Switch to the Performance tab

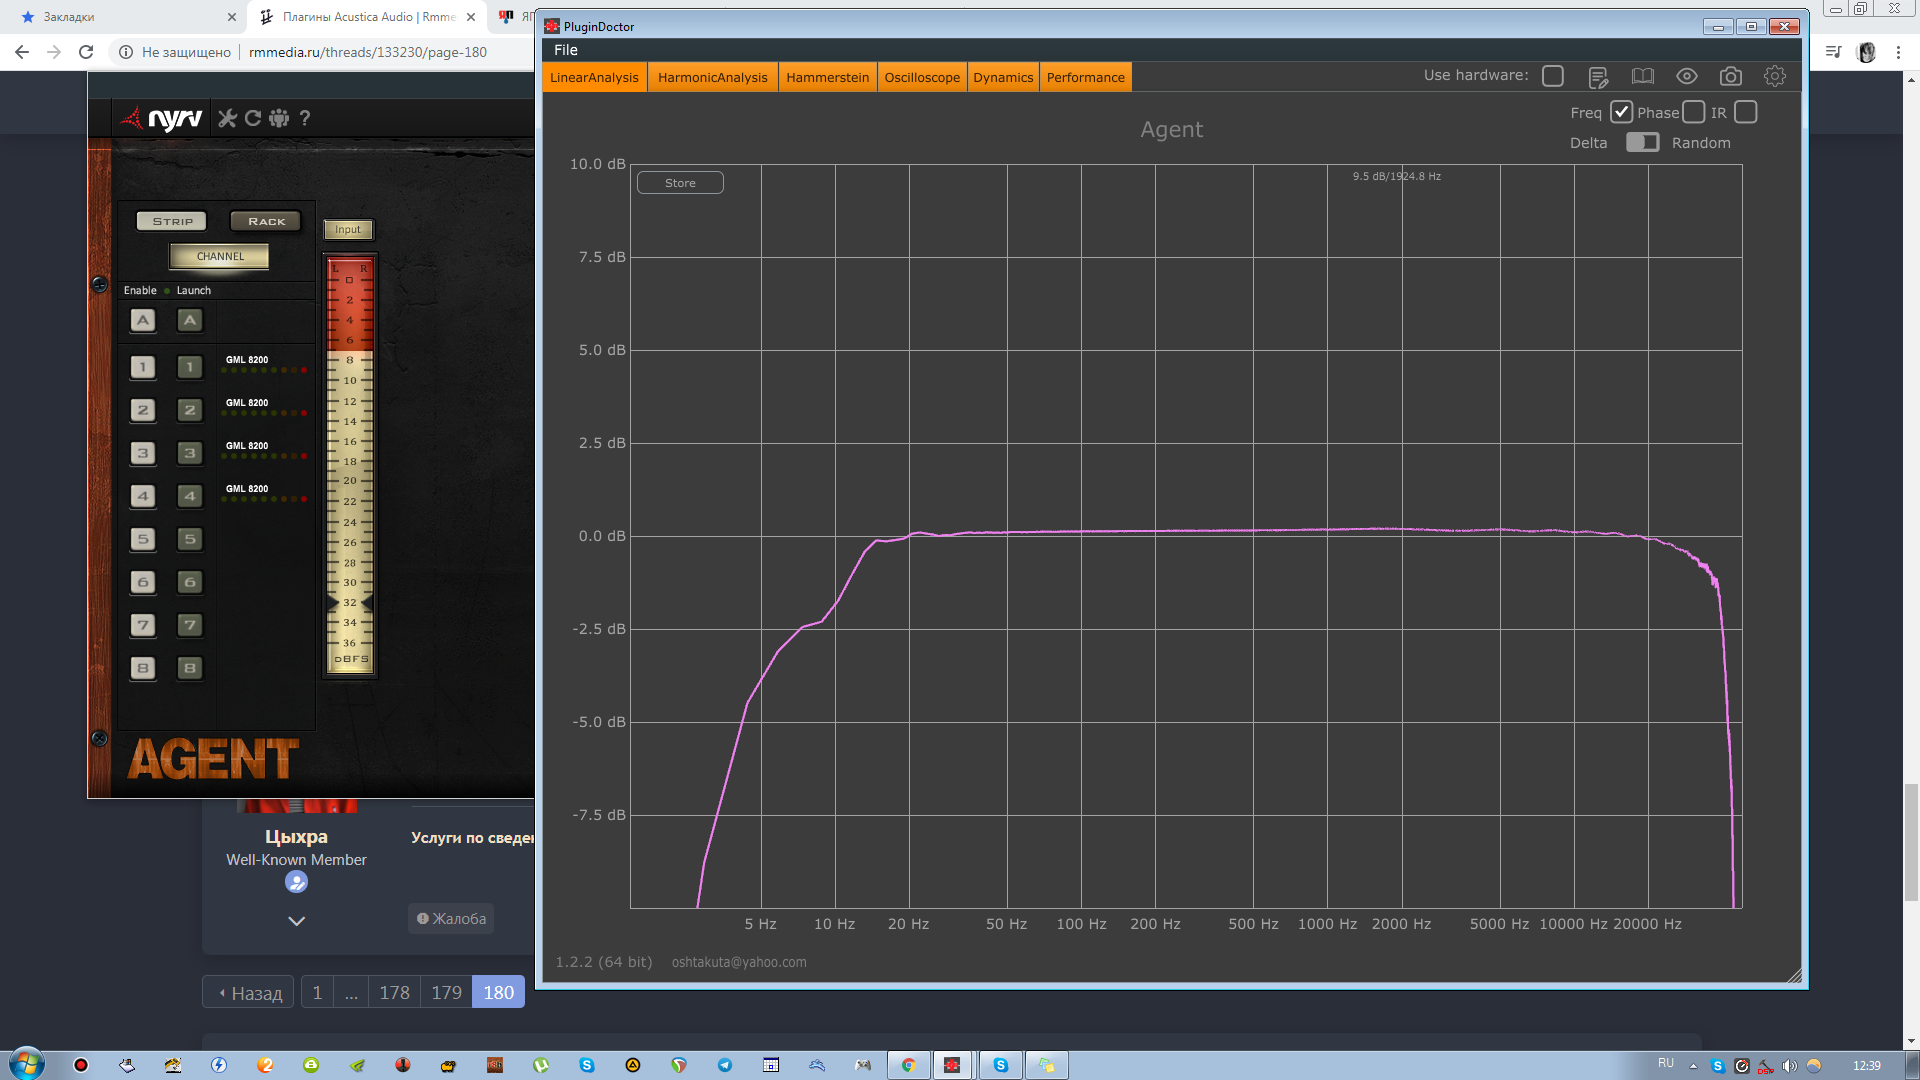(x=1086, y=78)
